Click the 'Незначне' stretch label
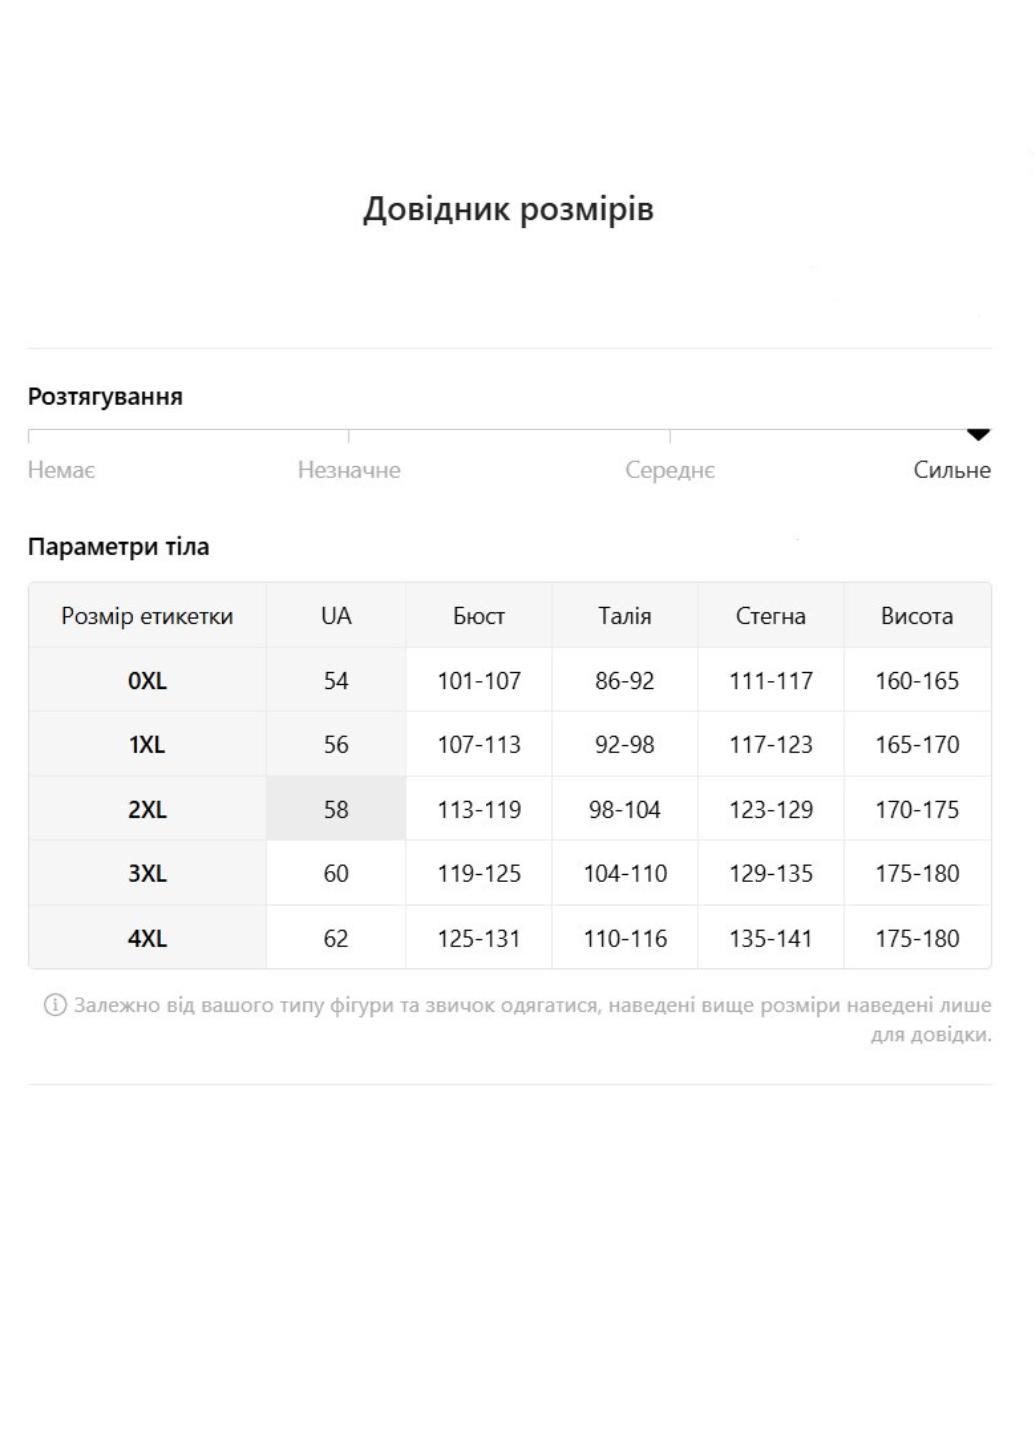 click(x=349, y=470)
